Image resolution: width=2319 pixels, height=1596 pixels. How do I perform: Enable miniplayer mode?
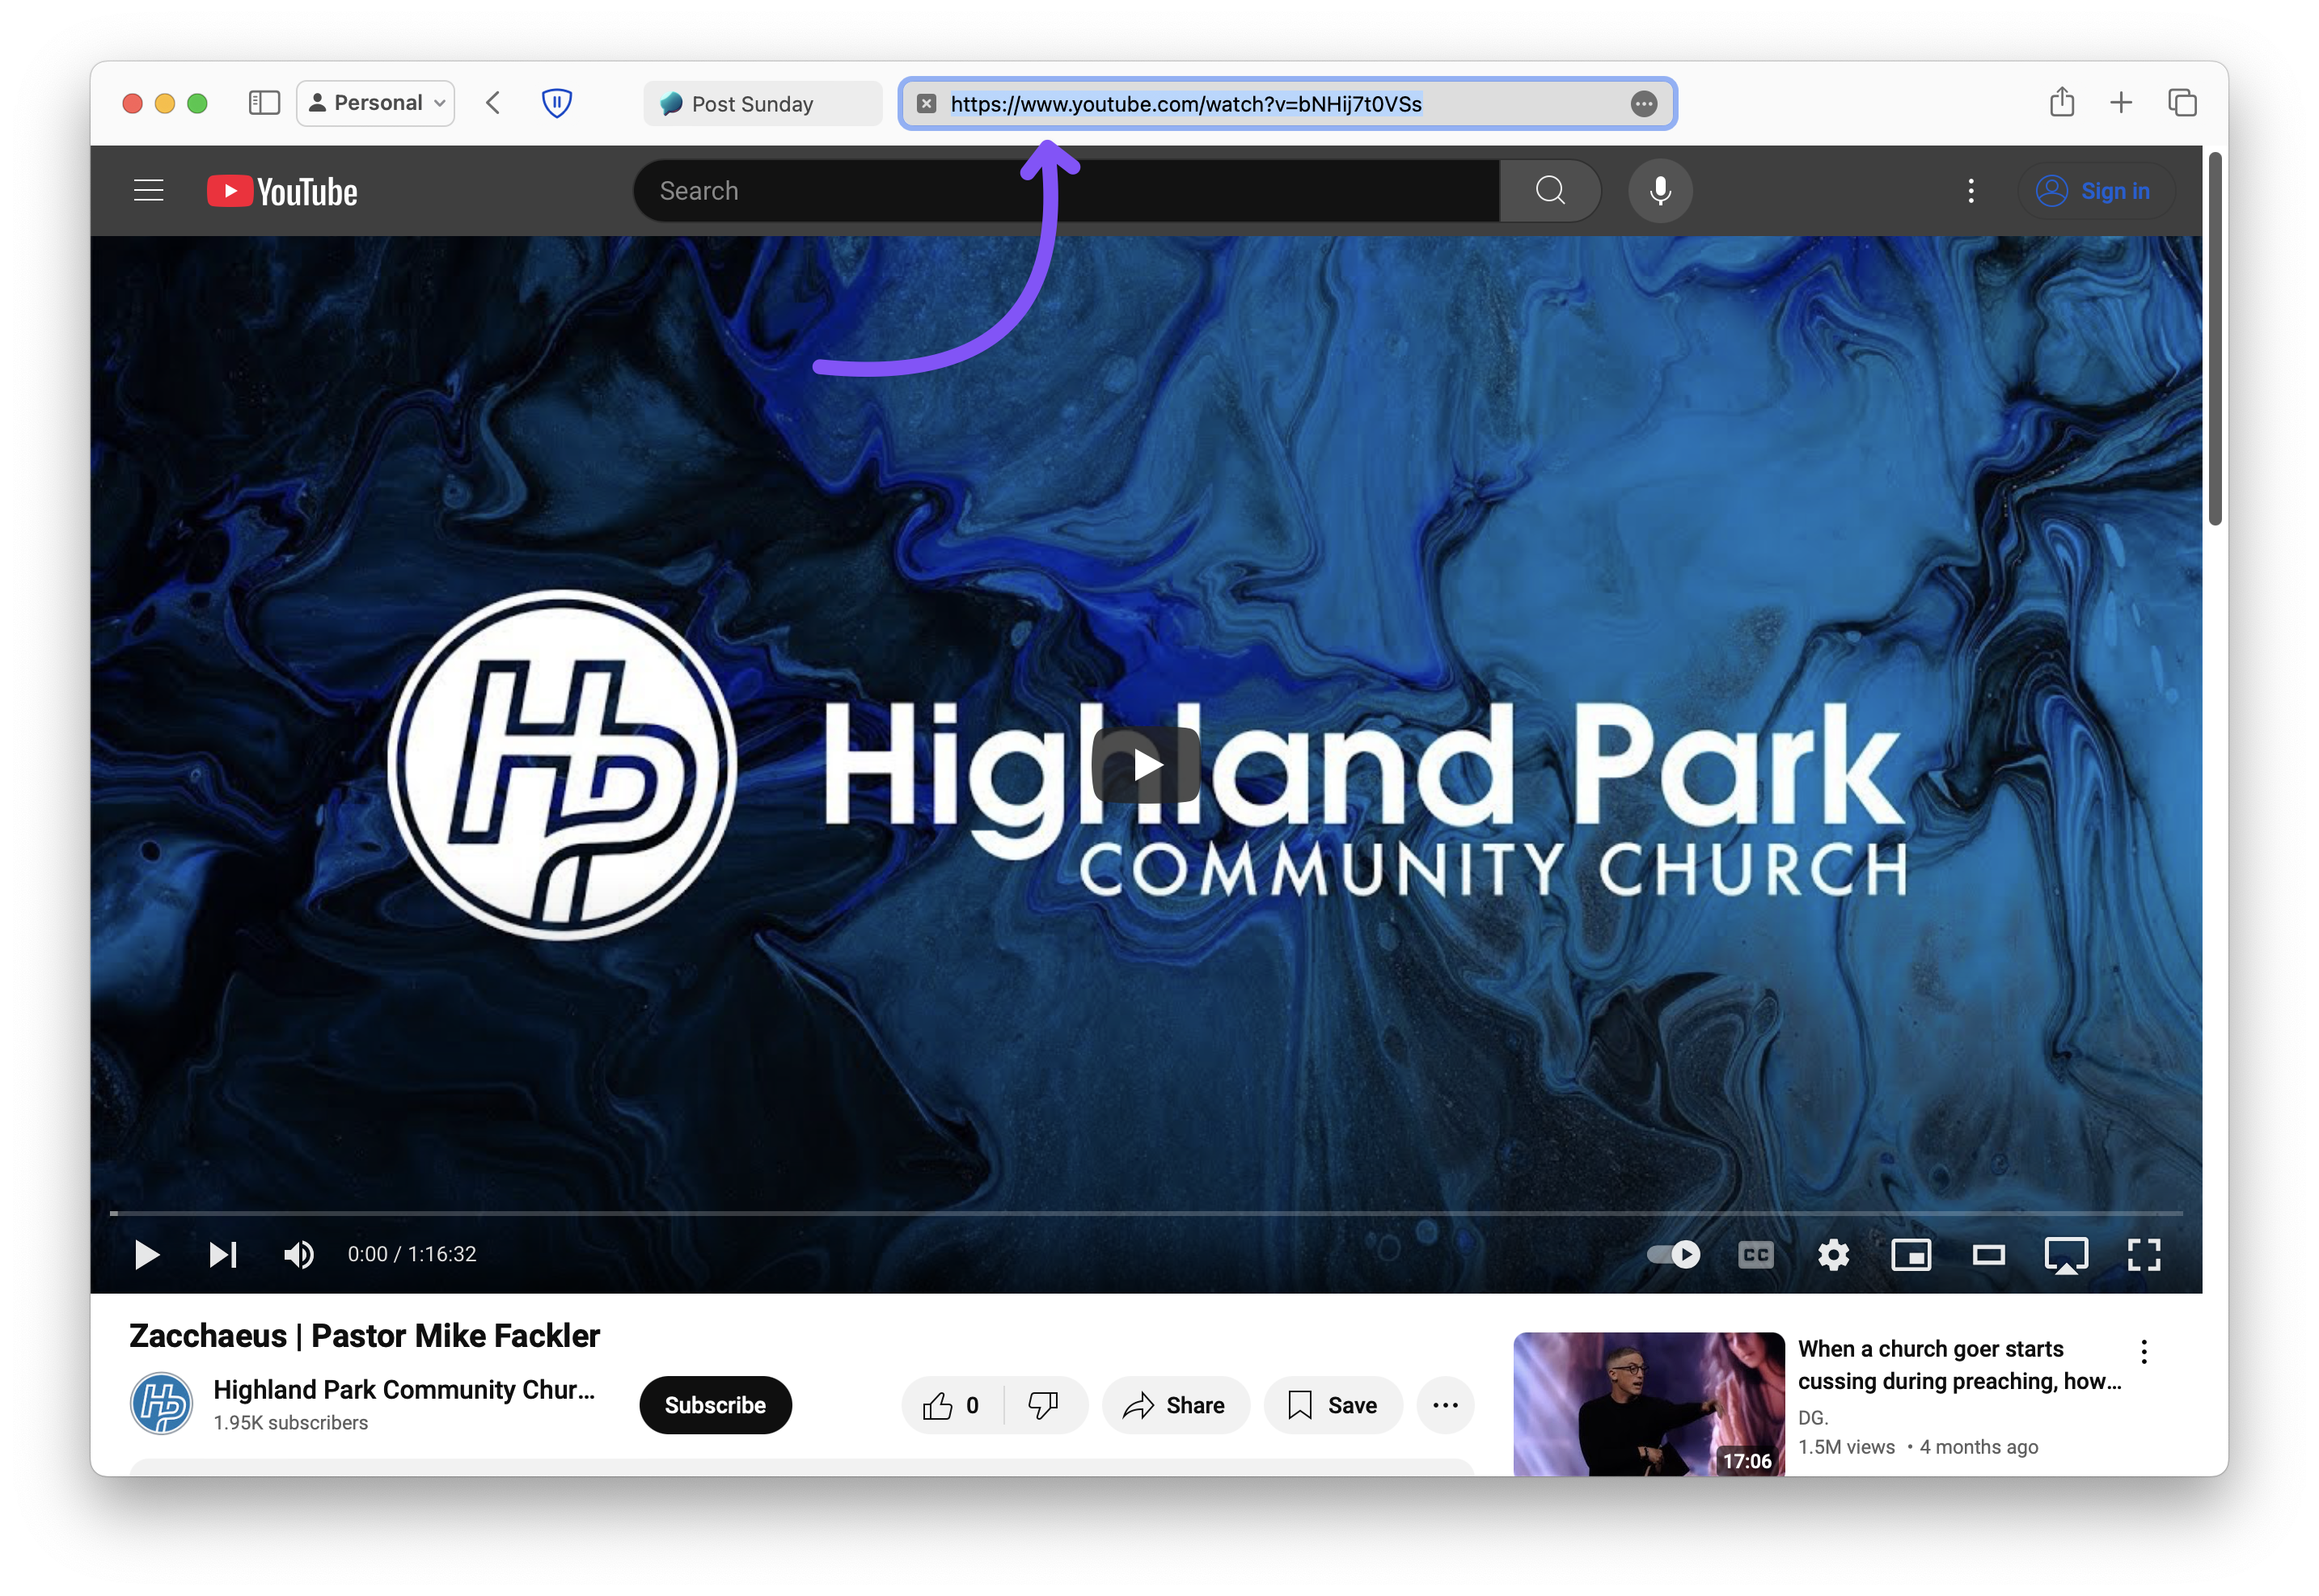pyautogui.click(x=1911, y=1255)
